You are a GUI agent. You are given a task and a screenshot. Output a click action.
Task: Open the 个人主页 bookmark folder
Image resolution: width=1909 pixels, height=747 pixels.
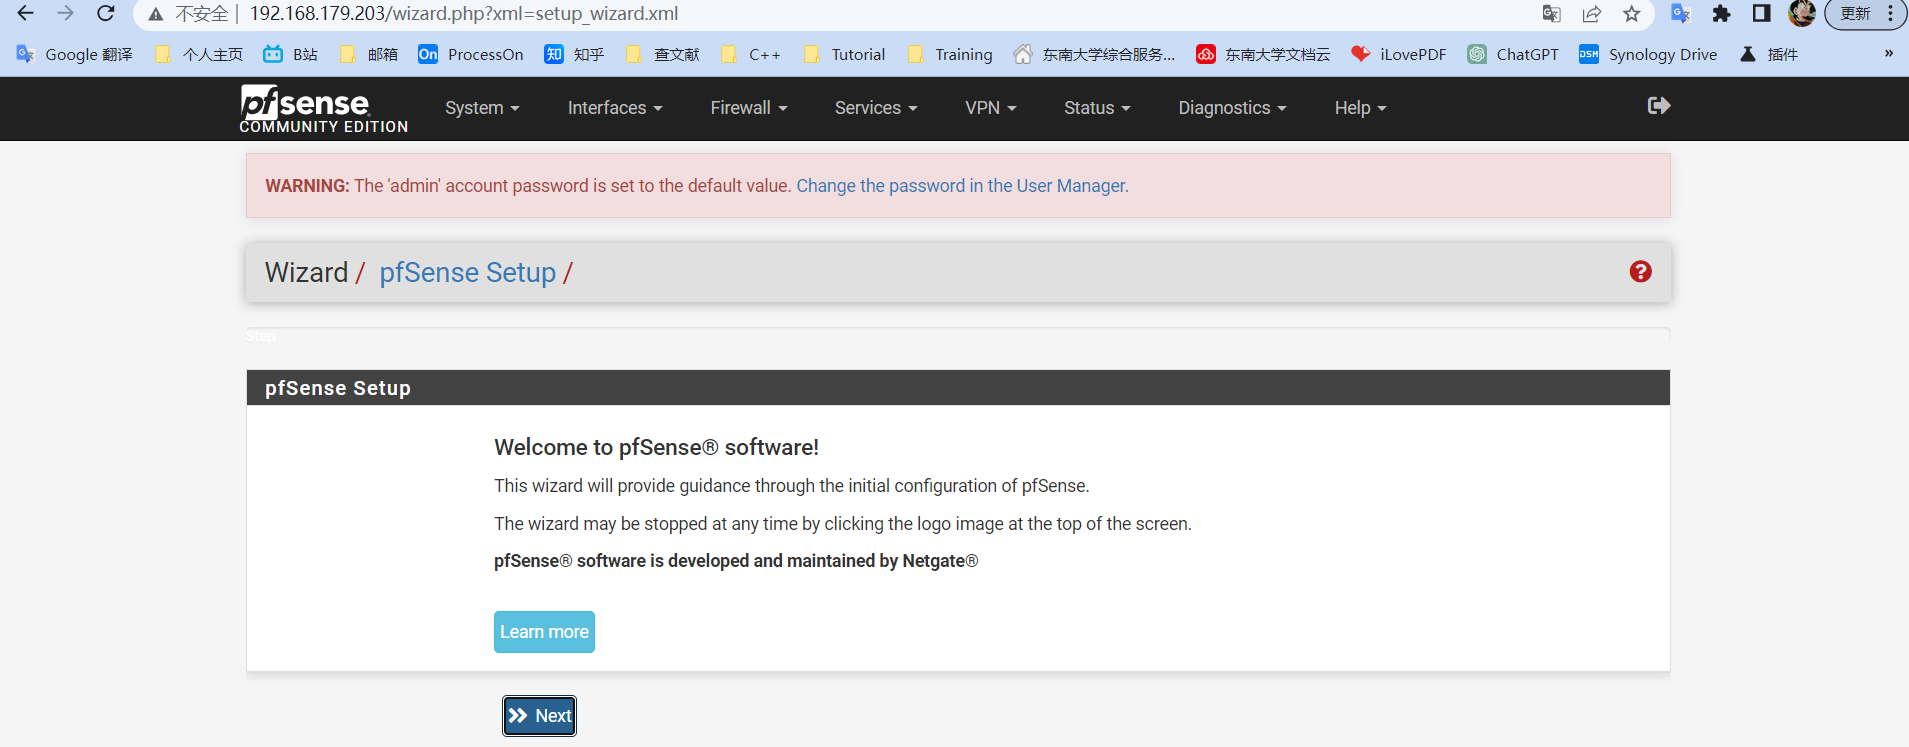click(199, 54)
